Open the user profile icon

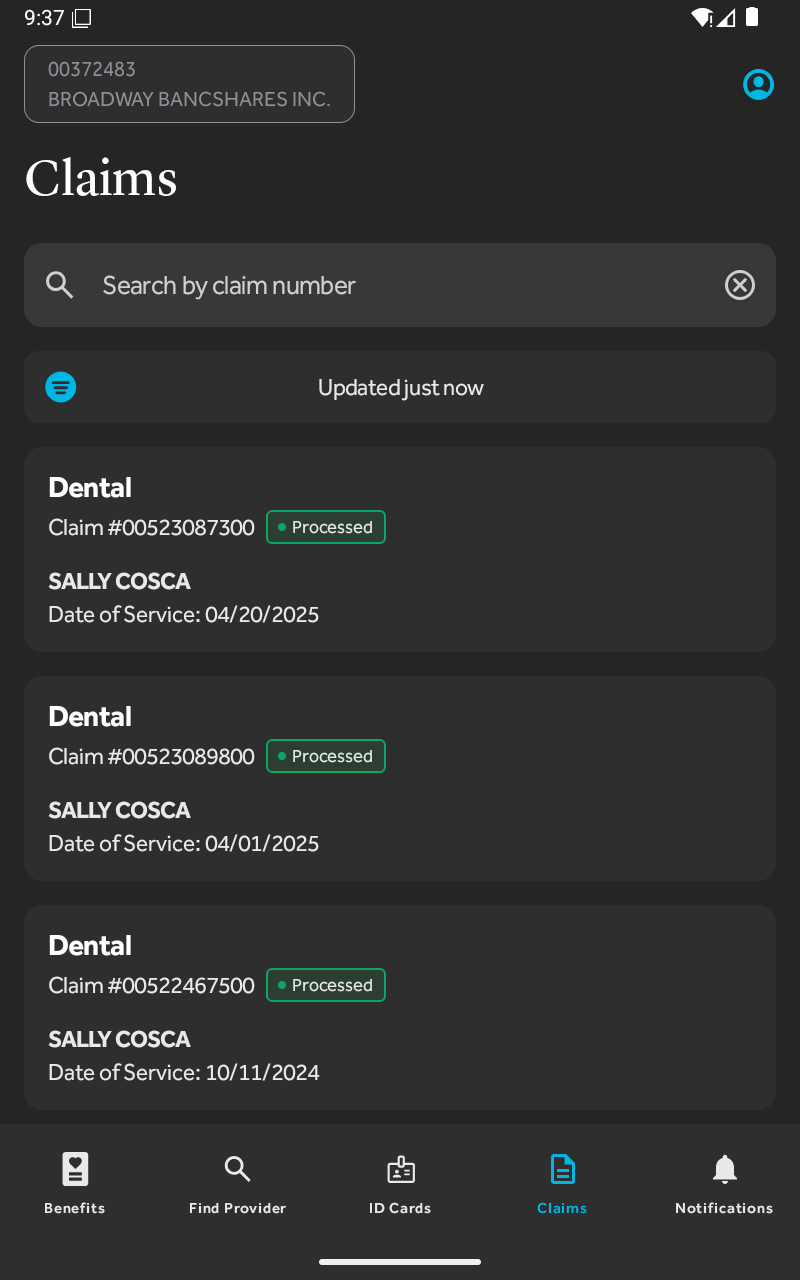(758, 85)
